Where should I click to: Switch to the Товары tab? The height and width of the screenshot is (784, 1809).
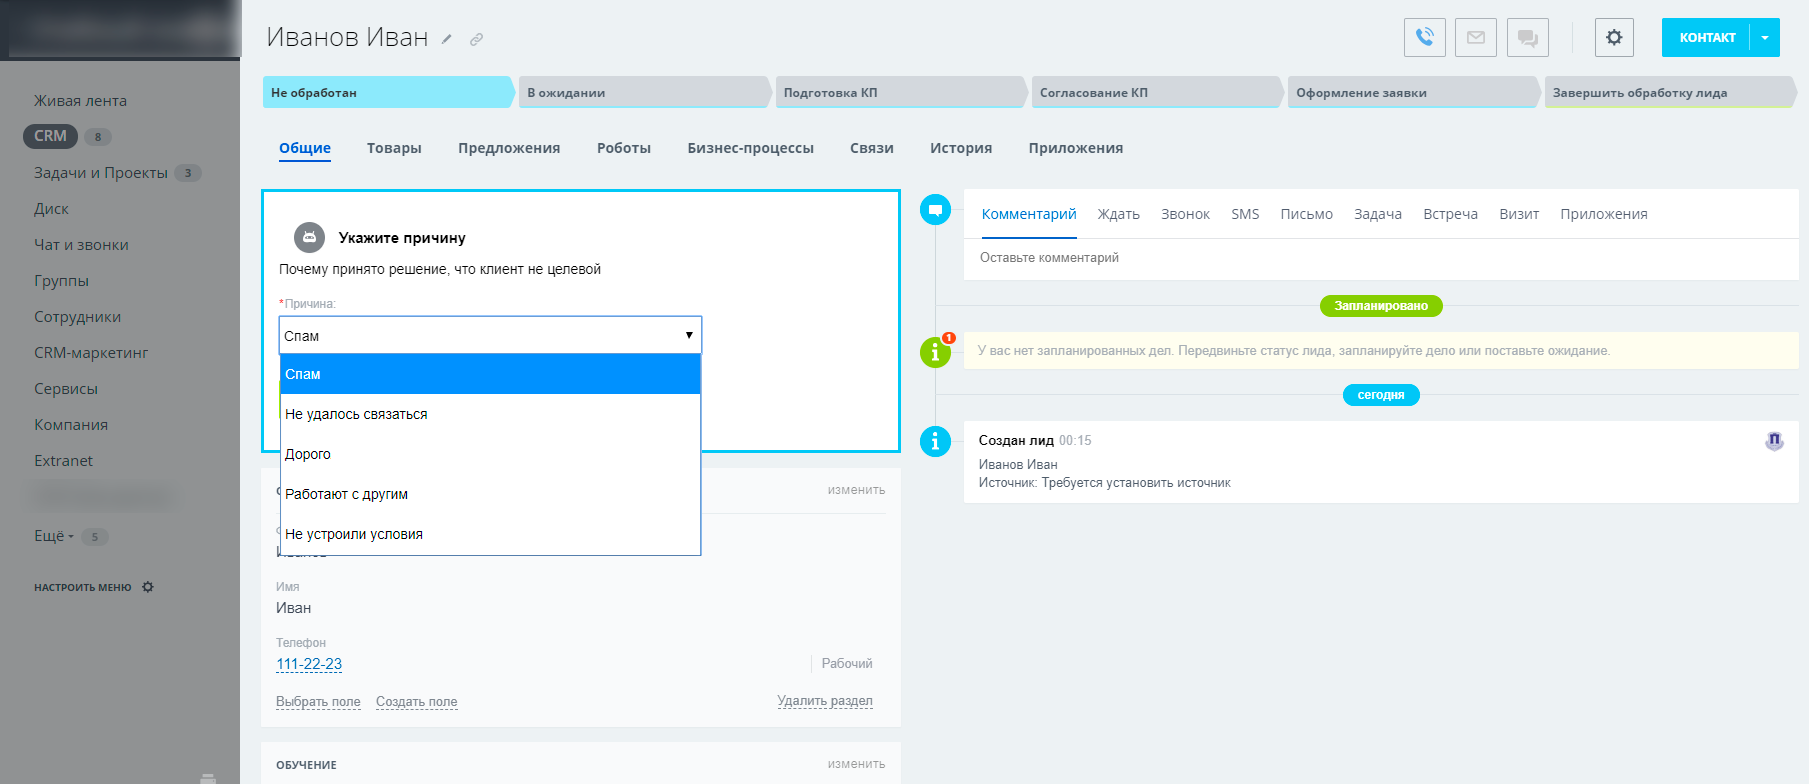(x=394, y=148)
